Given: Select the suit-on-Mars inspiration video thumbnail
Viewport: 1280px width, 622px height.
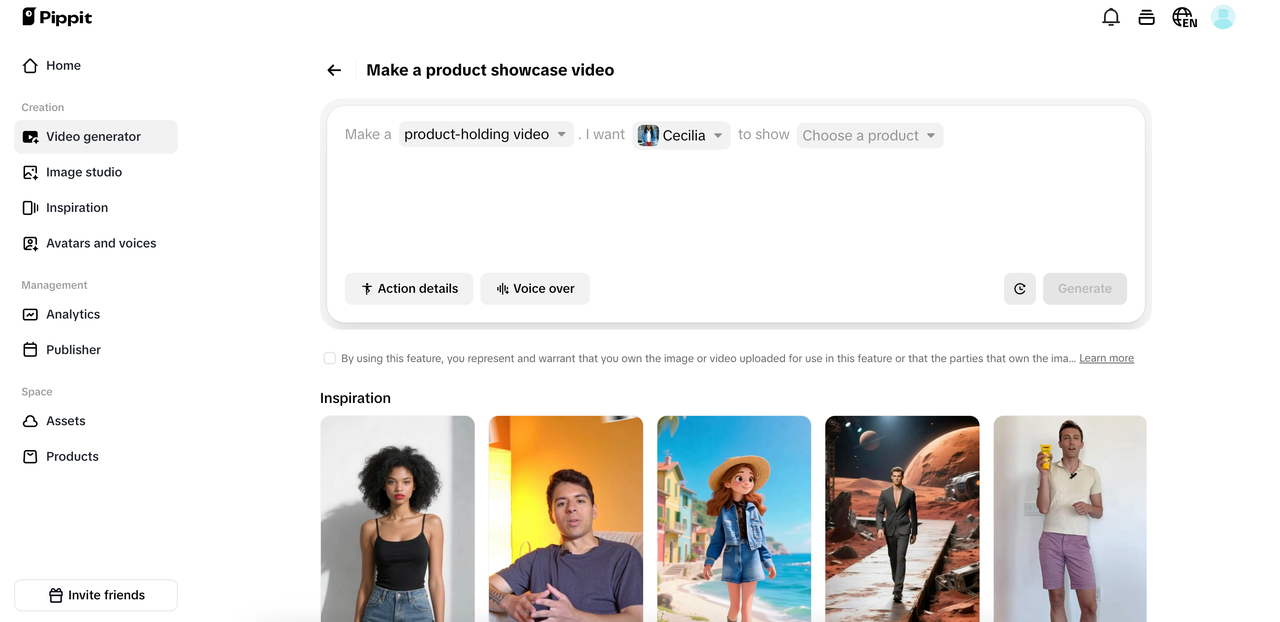Looking at the screenshot, I should coord(901,519).
